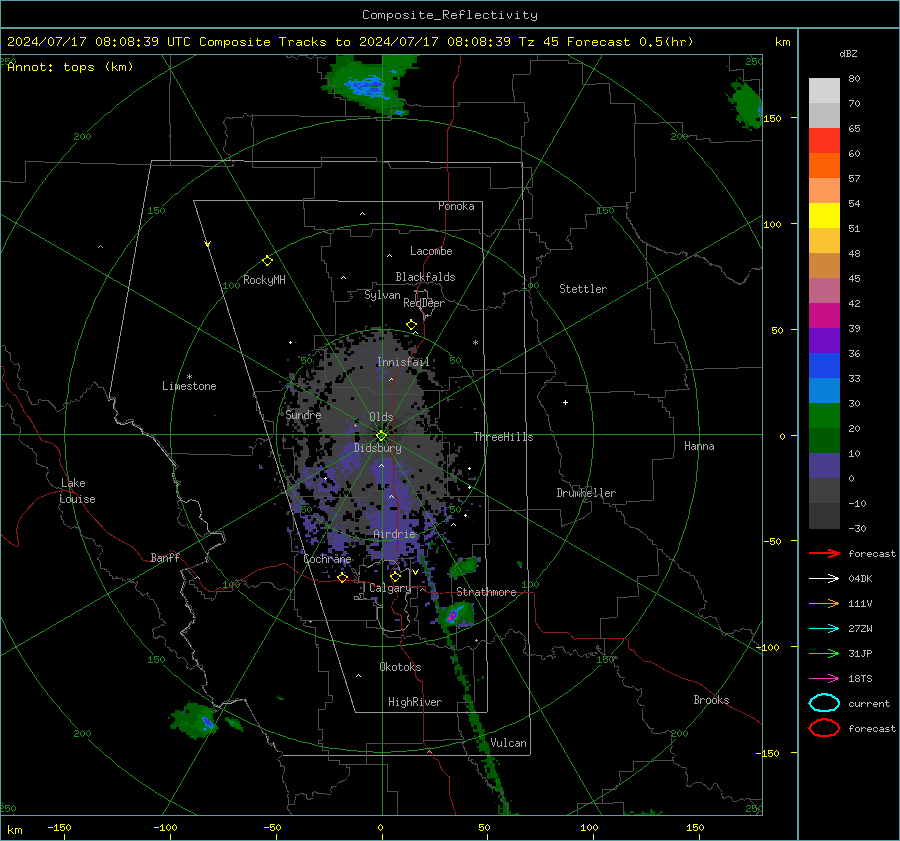Click the purple swatch in dBZ scale
Screen dimensions: 900x841
[824, 340]
